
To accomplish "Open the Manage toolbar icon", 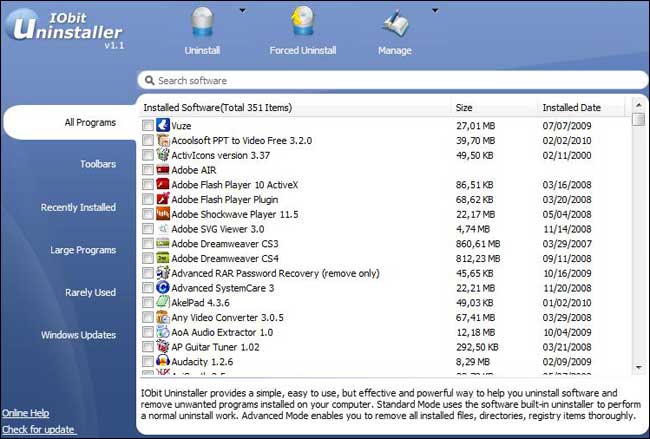I will point(394,24).
